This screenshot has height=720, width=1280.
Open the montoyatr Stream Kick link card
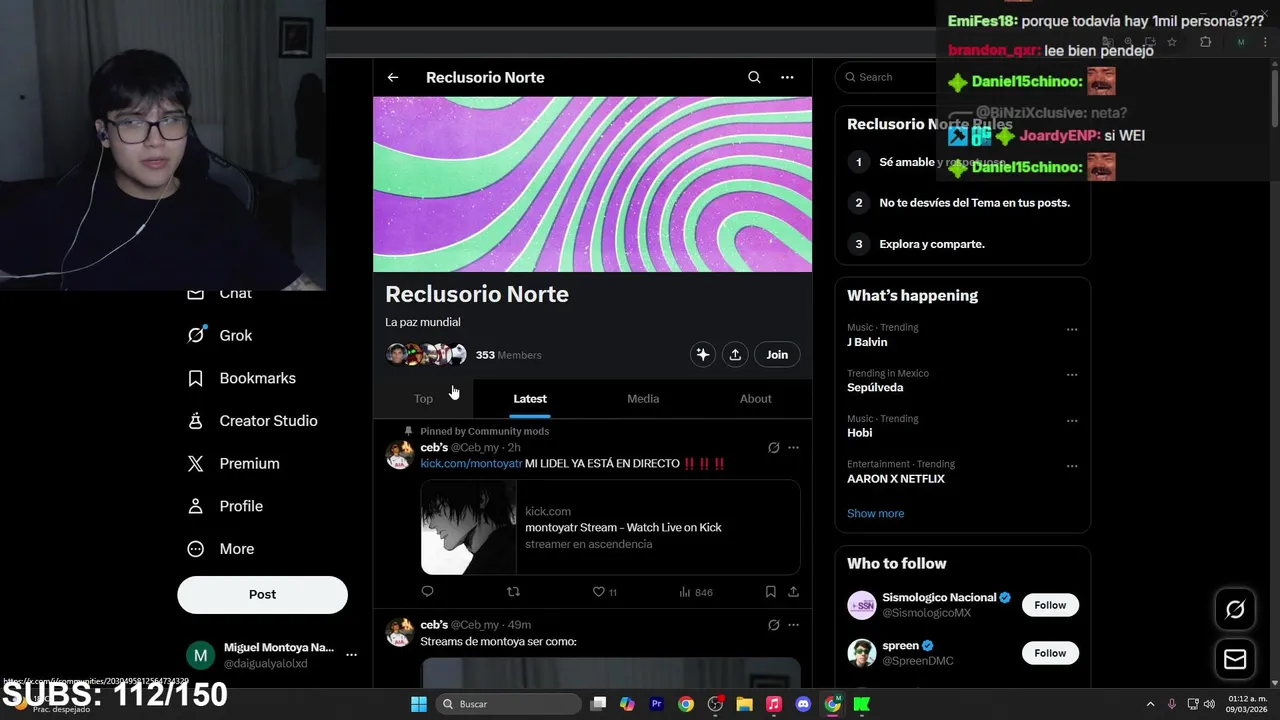pyautogui.click(x=610, y=527)
